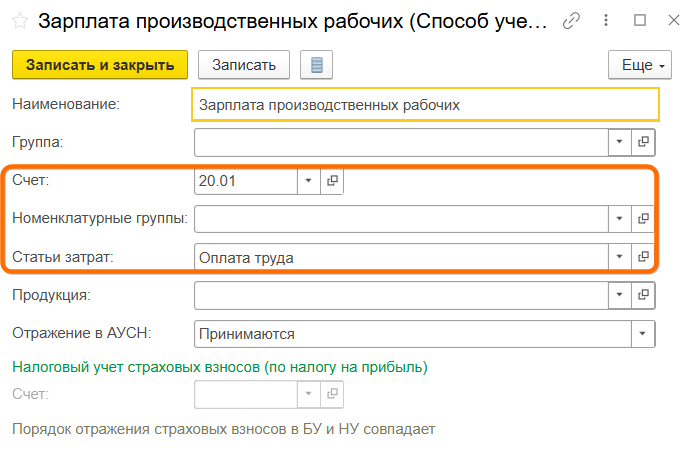Click the Счет field with 20.01
This screenshot has height=473, width=694.
[246, 181]
